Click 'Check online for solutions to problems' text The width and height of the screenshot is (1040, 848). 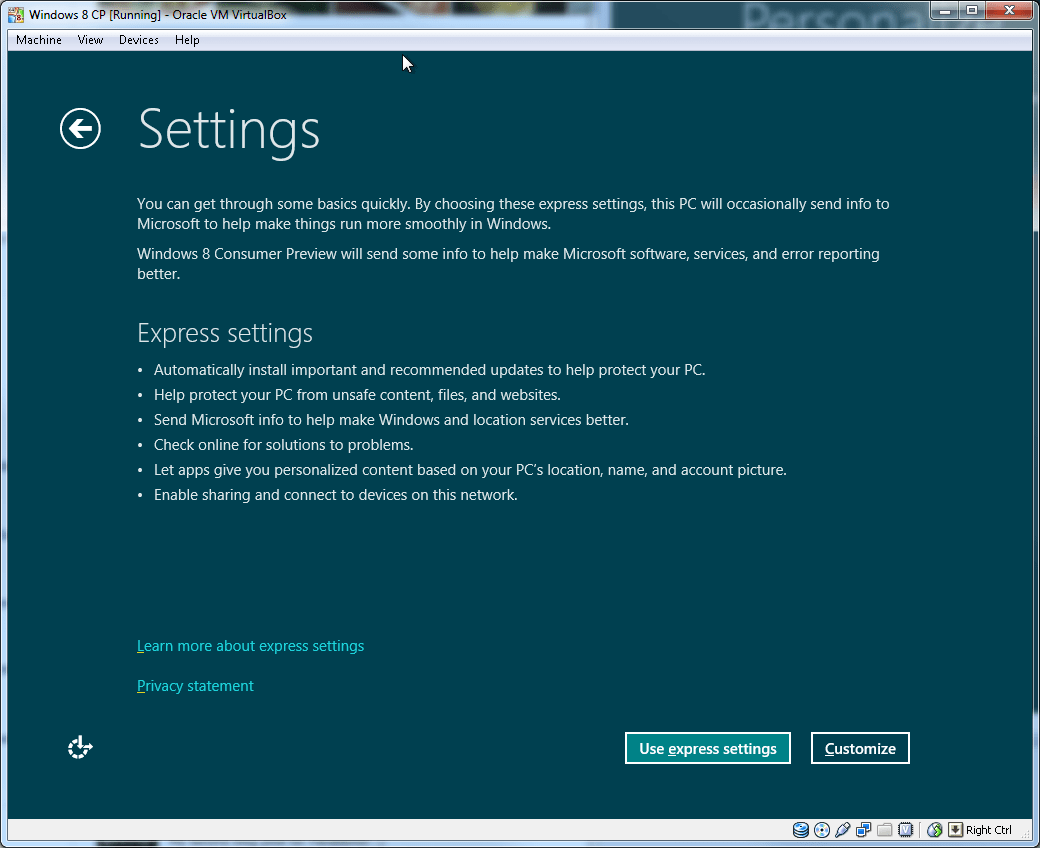[283, 445]
